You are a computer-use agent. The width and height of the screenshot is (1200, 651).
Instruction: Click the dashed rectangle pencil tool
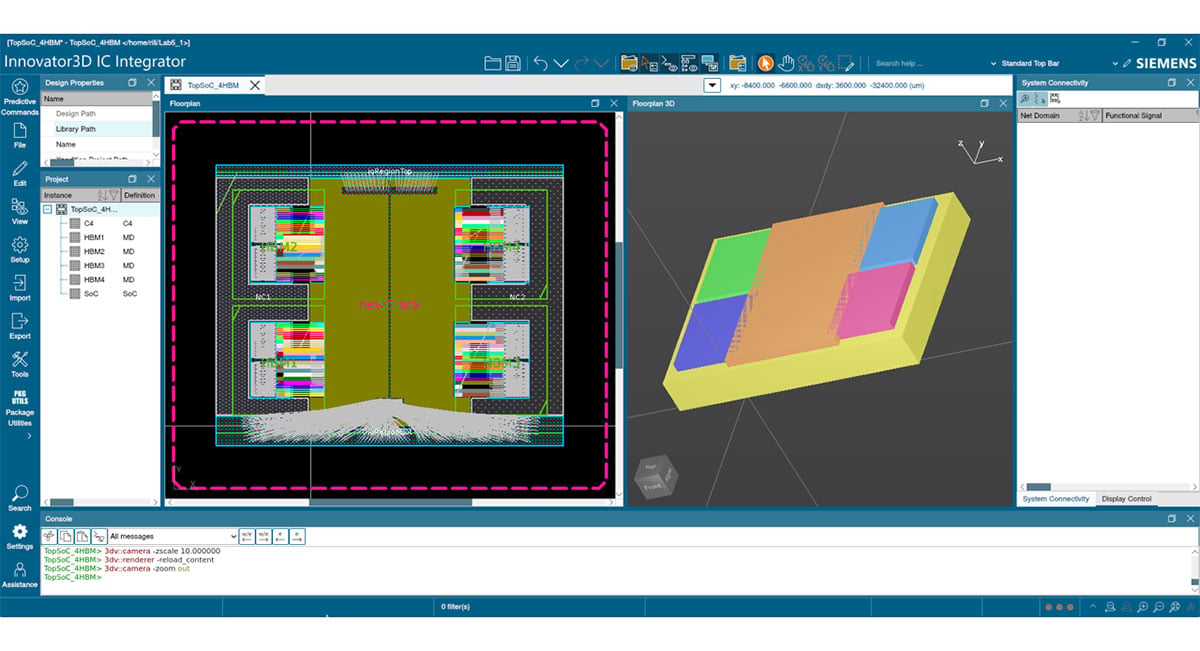pos(846,63)
